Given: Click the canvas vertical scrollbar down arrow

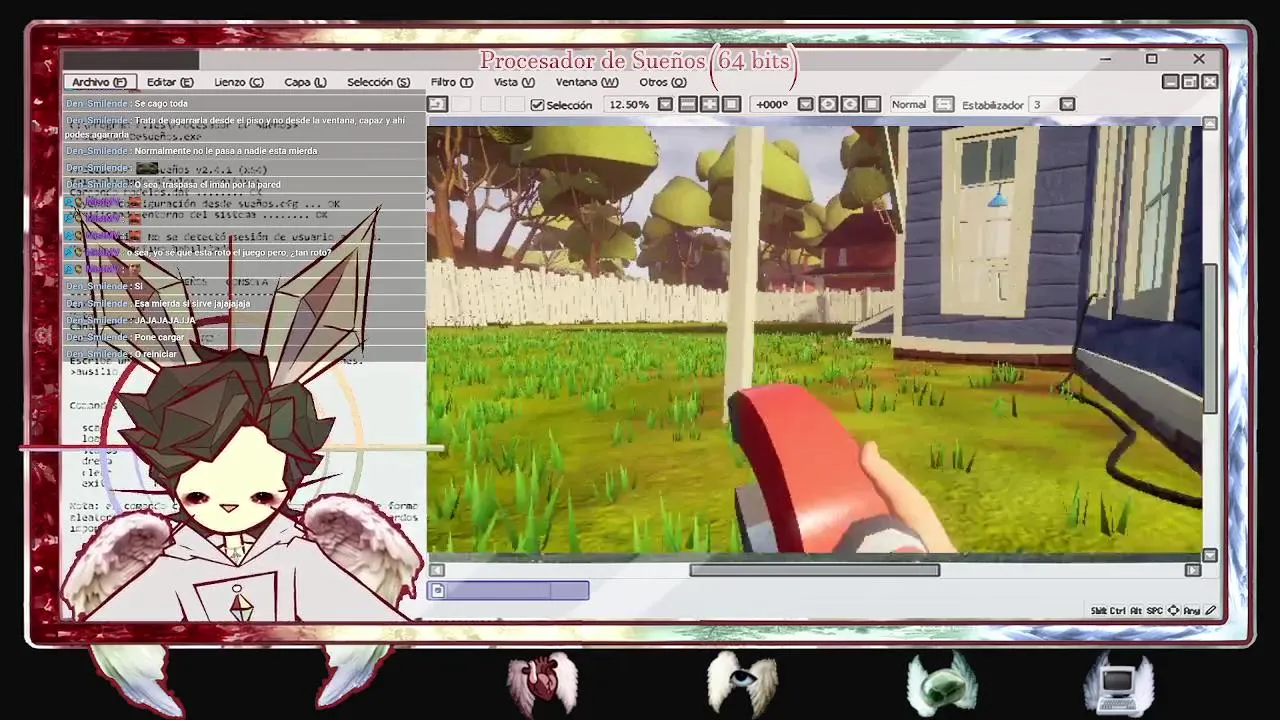Looking at the screenshot, I should (1210, 555).
